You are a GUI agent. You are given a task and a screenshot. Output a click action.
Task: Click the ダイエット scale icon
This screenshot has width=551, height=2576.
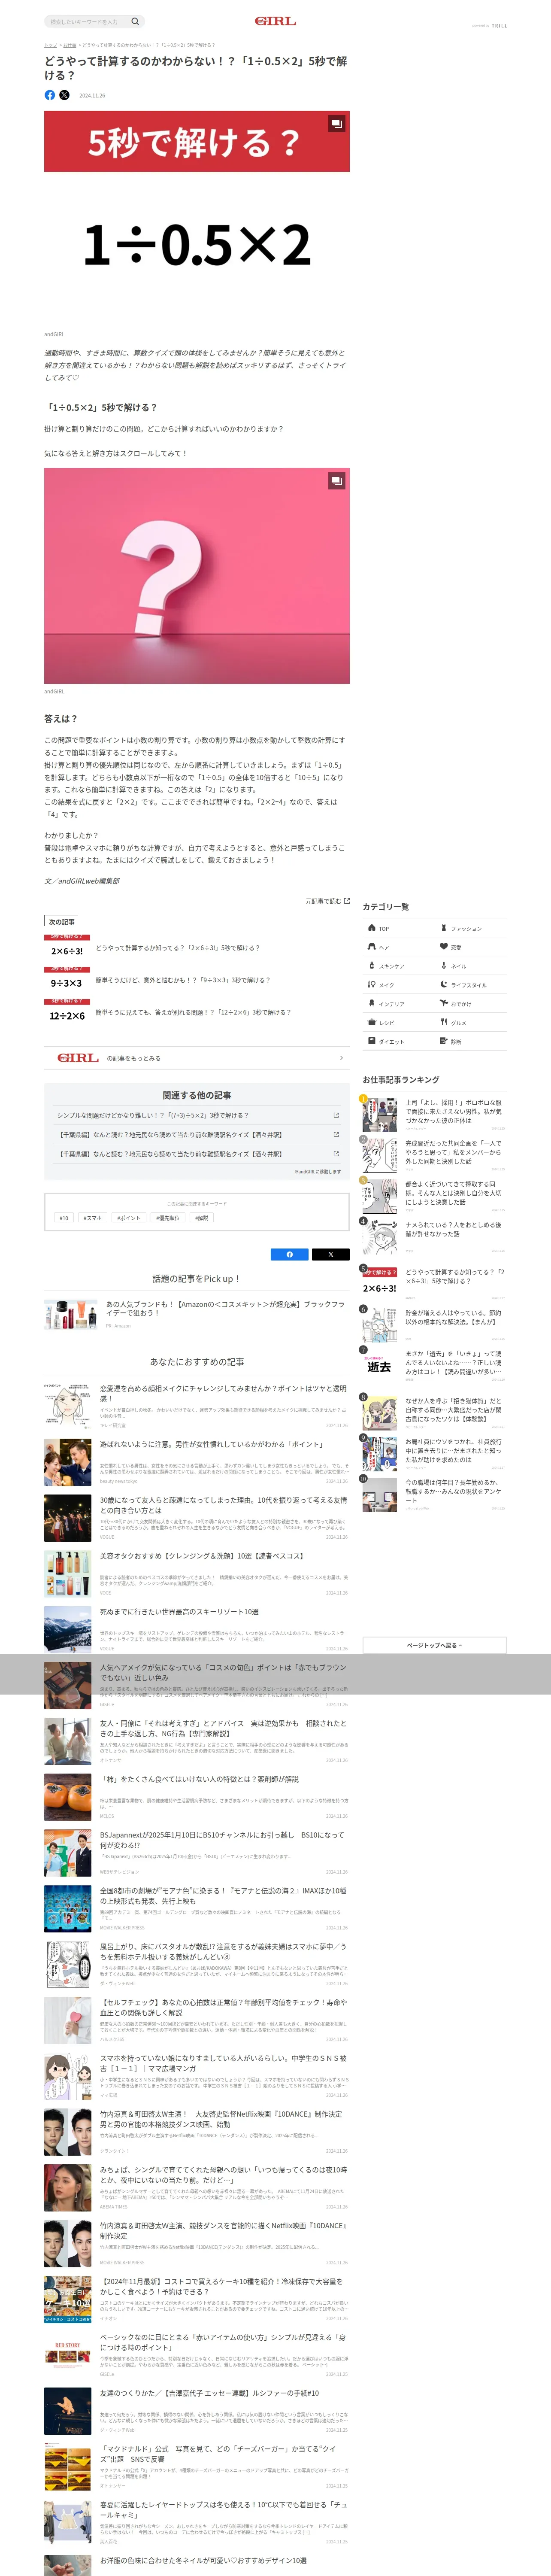pos(372,1041)
